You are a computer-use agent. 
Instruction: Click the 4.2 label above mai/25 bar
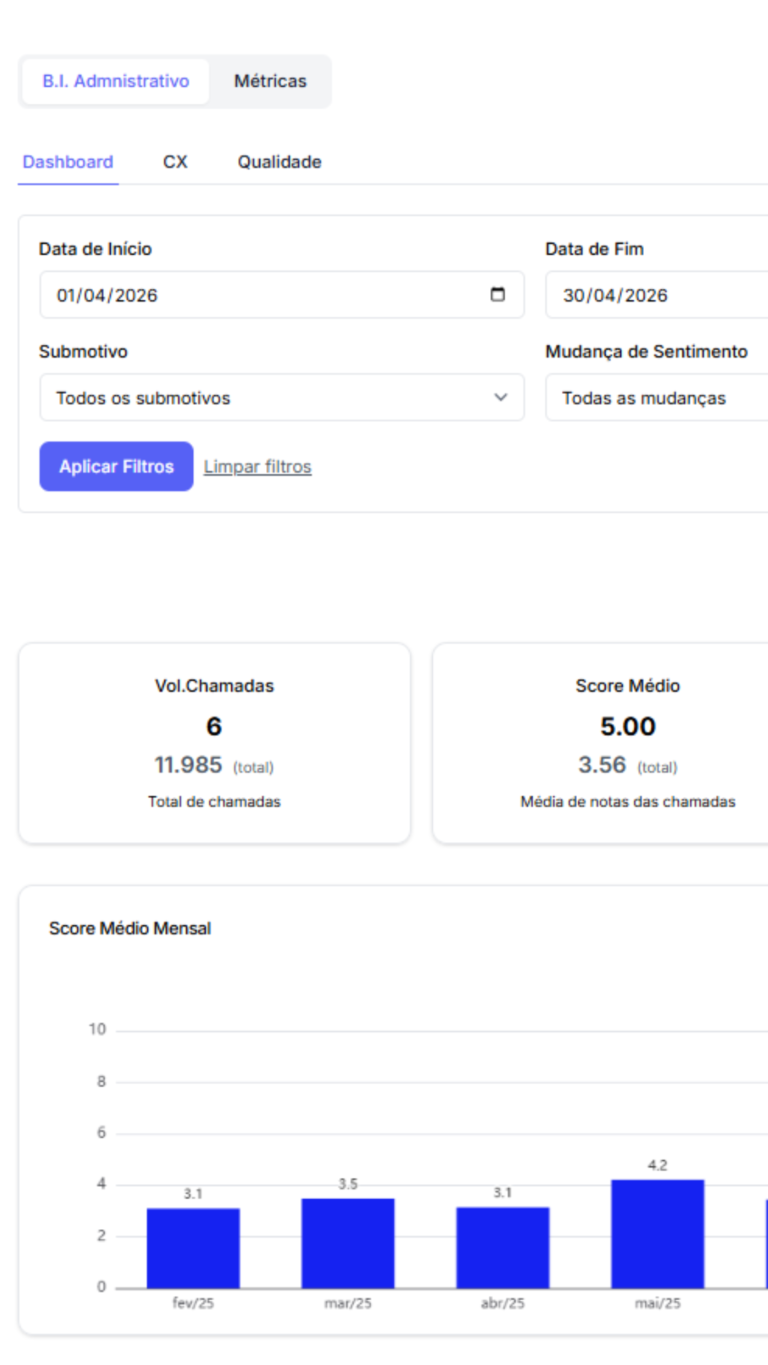tap(658, 1165)
